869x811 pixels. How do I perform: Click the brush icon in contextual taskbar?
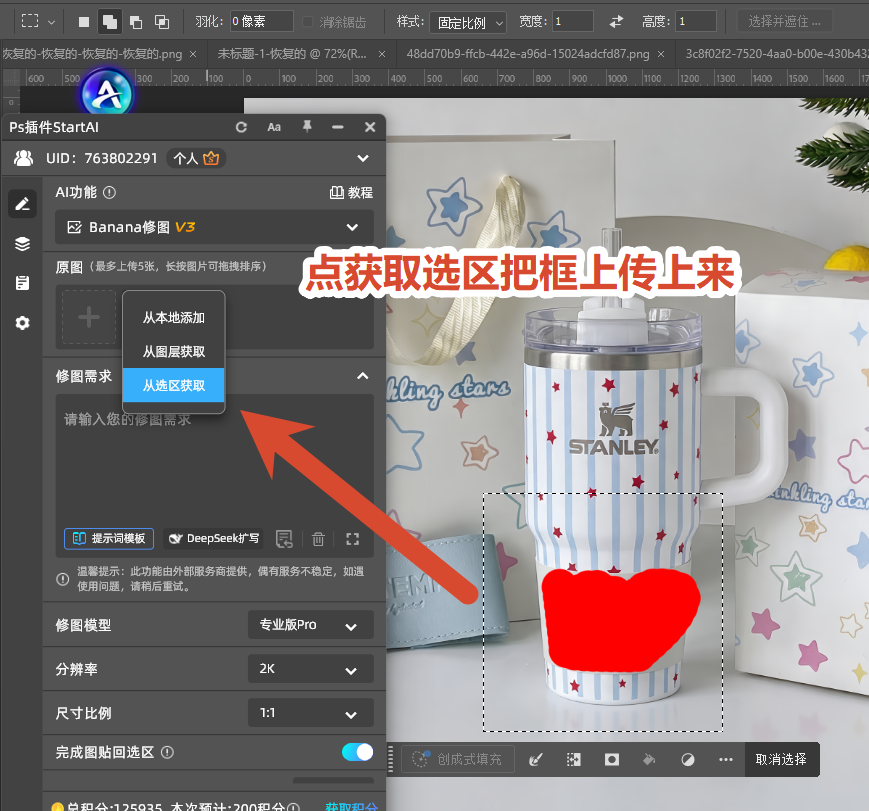pyautogui.click(x=535, y=759)
